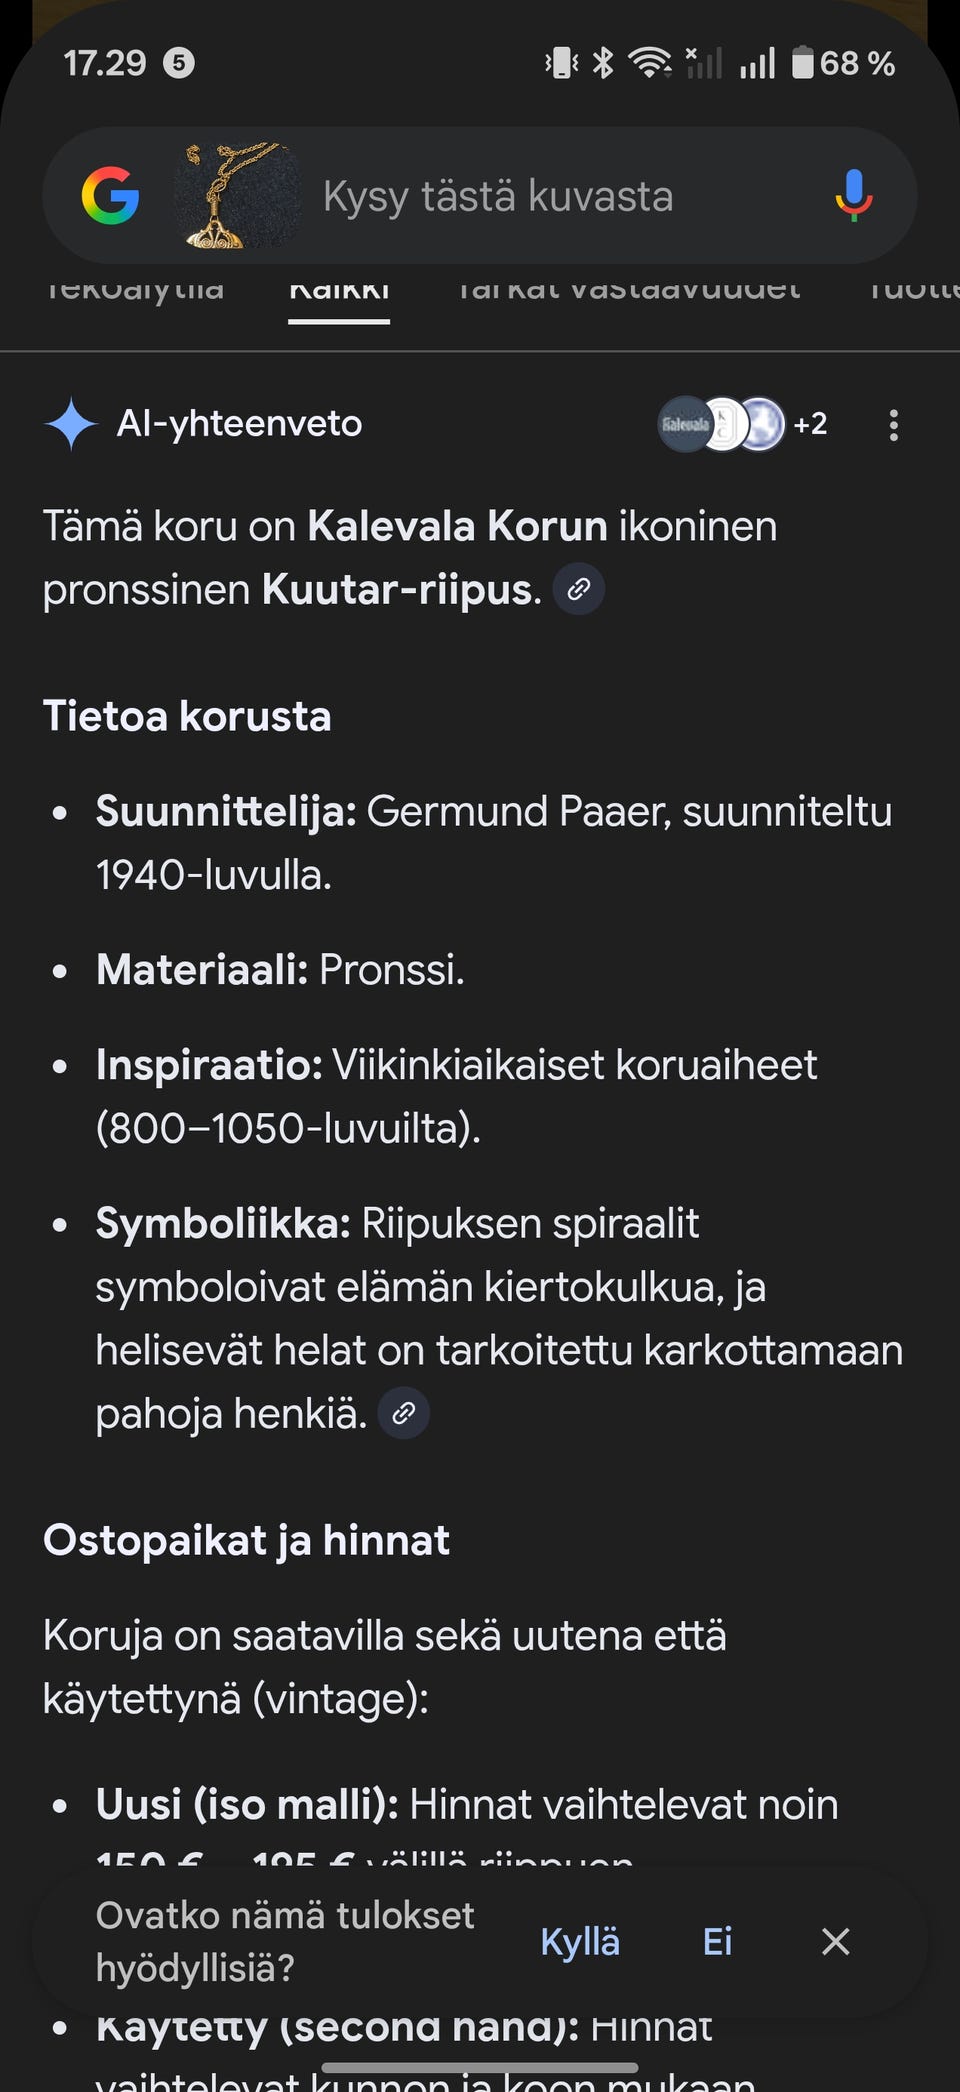Tap the Bluetooth icon in the status bar
960x2092 pixels.
[604, 61]
